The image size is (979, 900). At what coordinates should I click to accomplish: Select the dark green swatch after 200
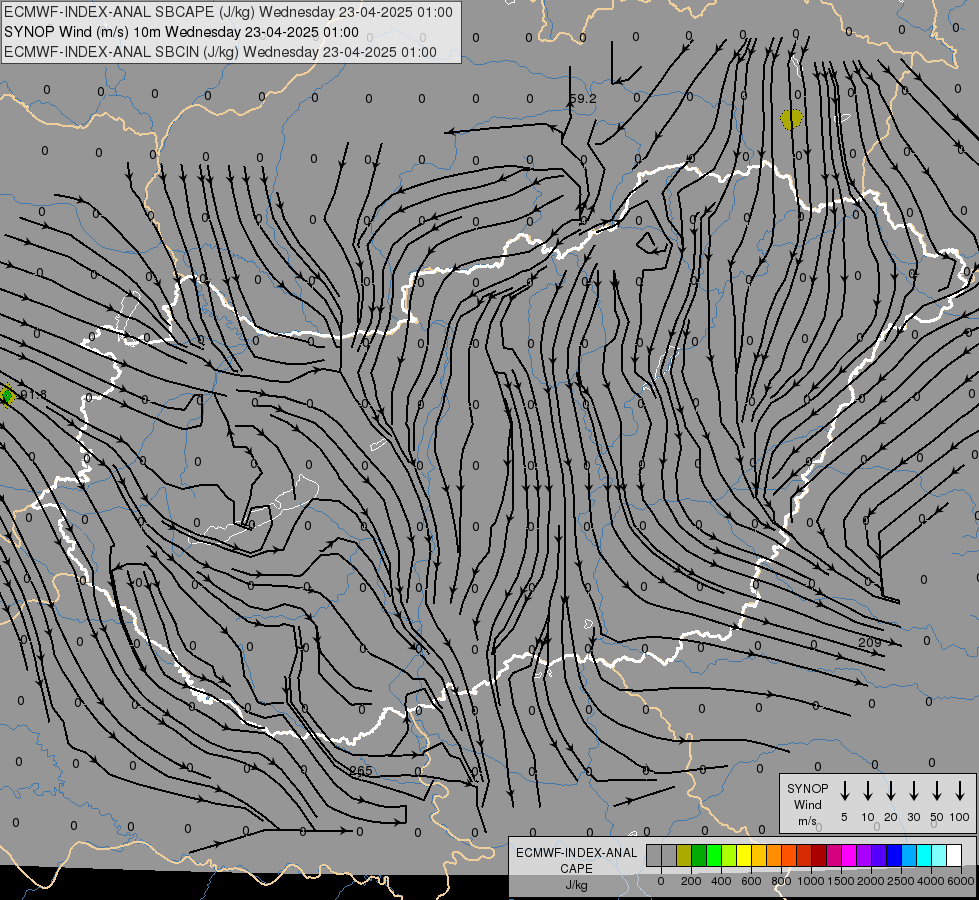699,855
